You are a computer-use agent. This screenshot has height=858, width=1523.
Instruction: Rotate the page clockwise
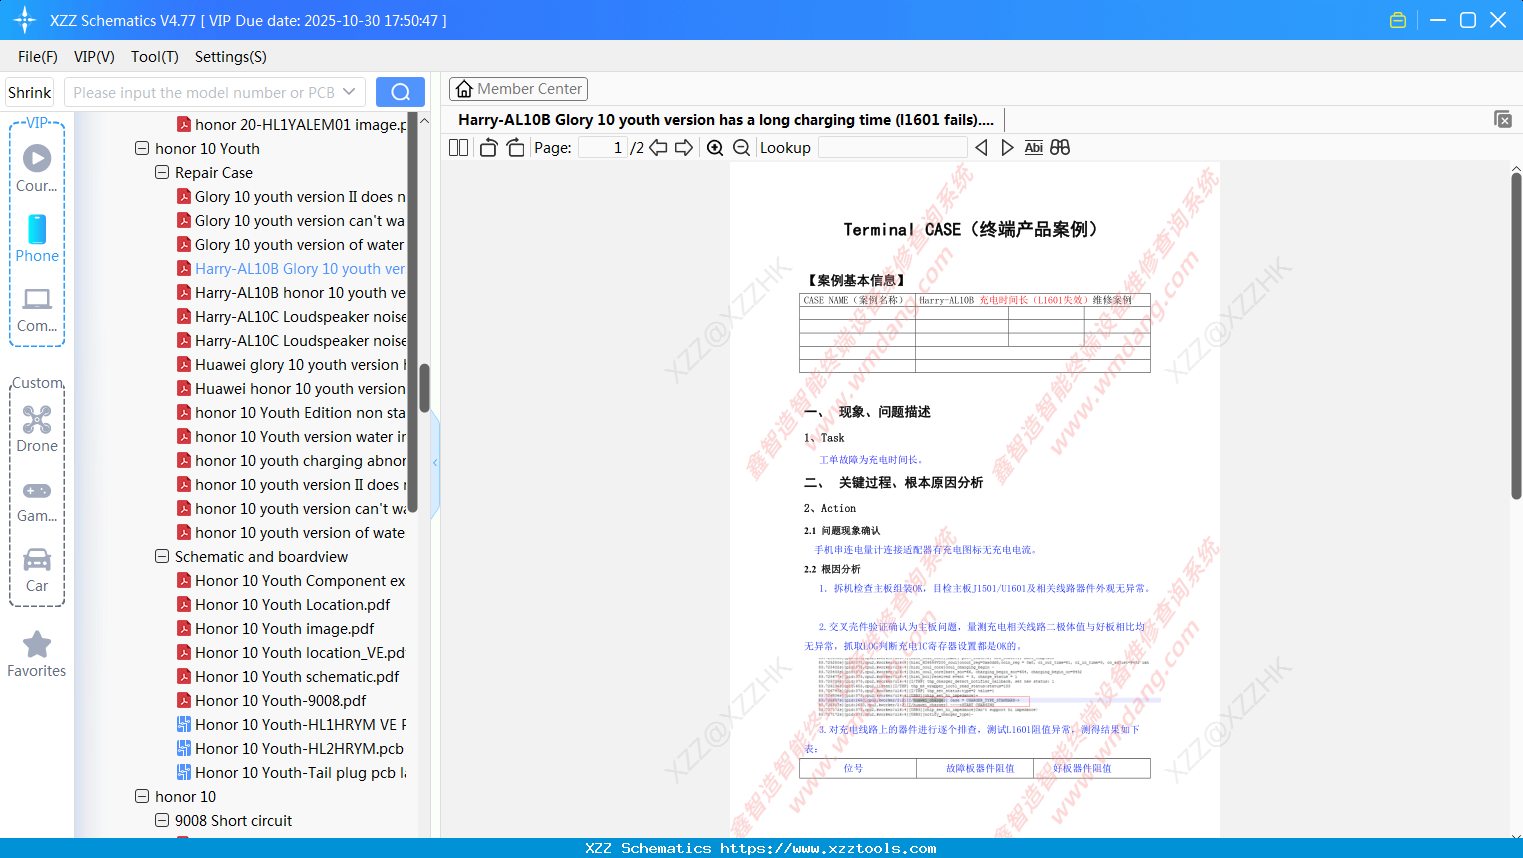coord(515,147)
